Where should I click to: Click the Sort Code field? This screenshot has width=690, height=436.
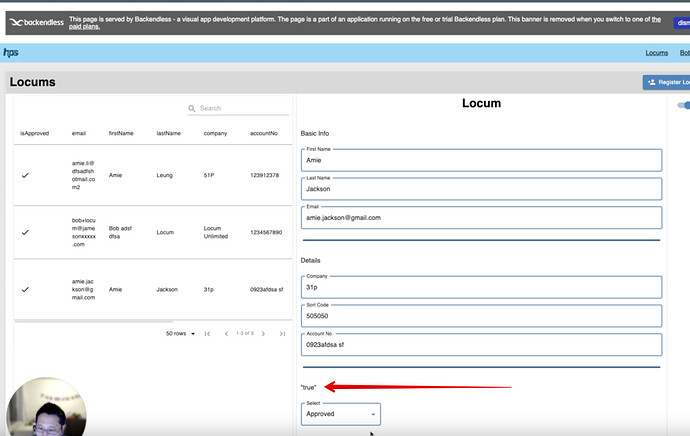click(481, 316)
